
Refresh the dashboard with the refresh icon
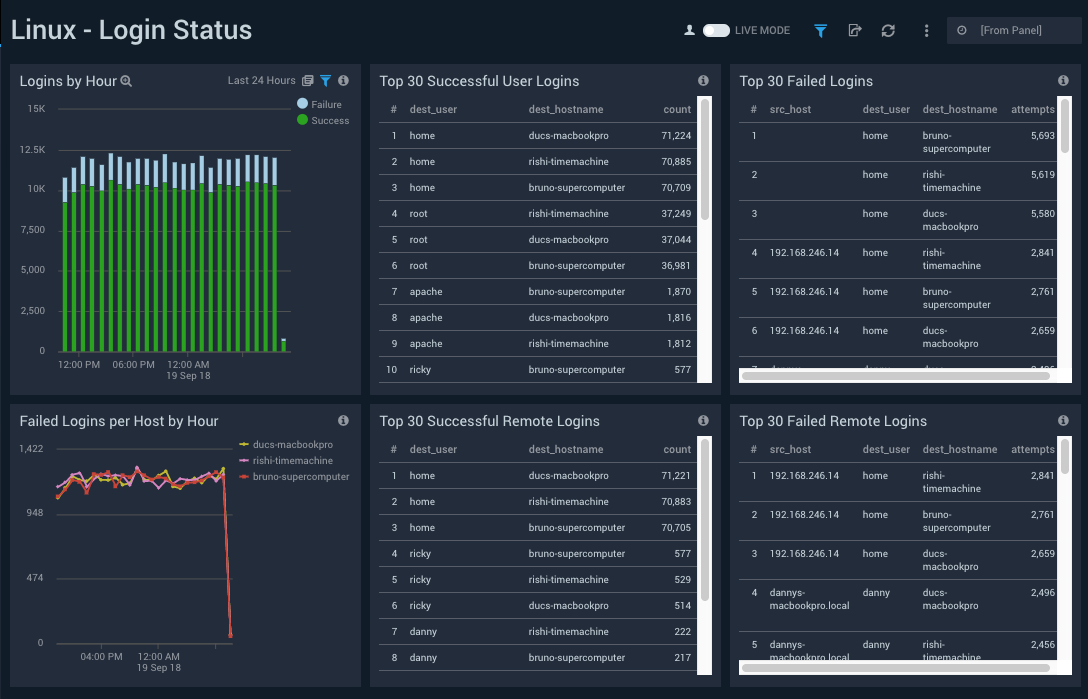tap(887, 31)
